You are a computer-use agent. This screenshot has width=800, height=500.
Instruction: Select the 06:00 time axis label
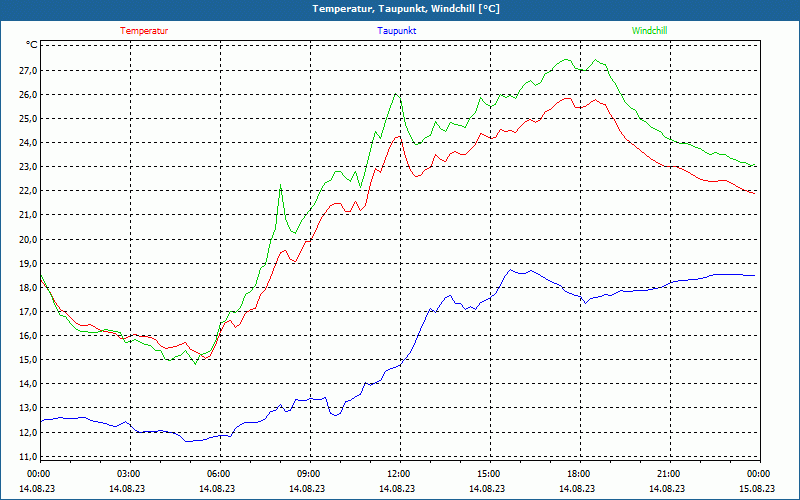(x=220, y=474)
